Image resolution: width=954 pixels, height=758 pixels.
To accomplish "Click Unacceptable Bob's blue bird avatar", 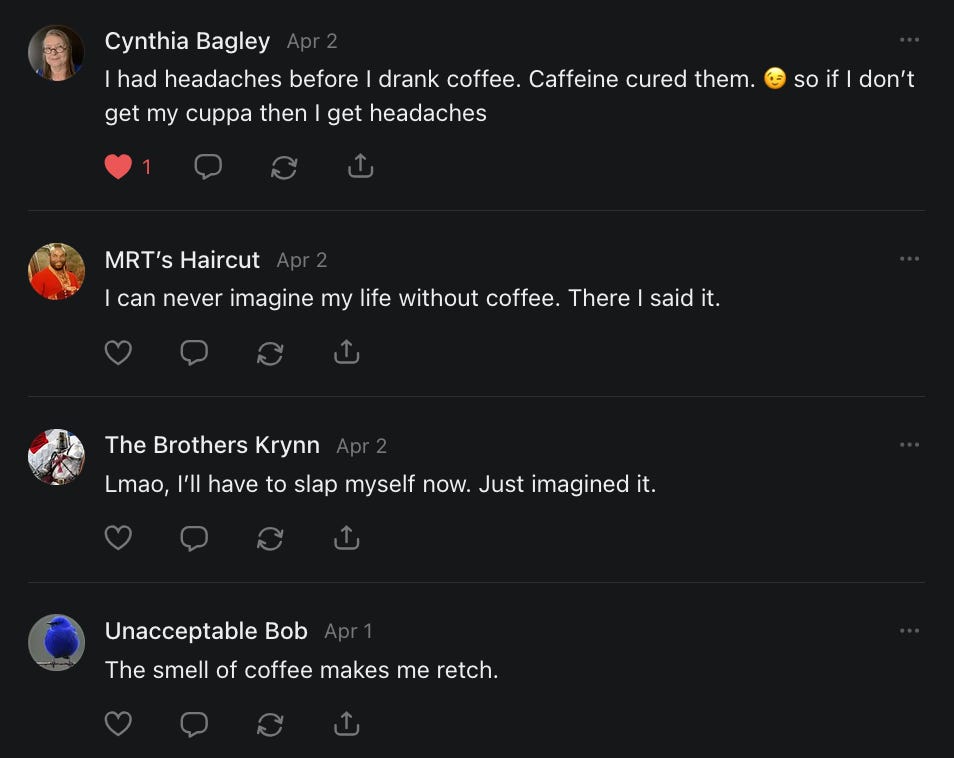I will click(x=56, y=642).
